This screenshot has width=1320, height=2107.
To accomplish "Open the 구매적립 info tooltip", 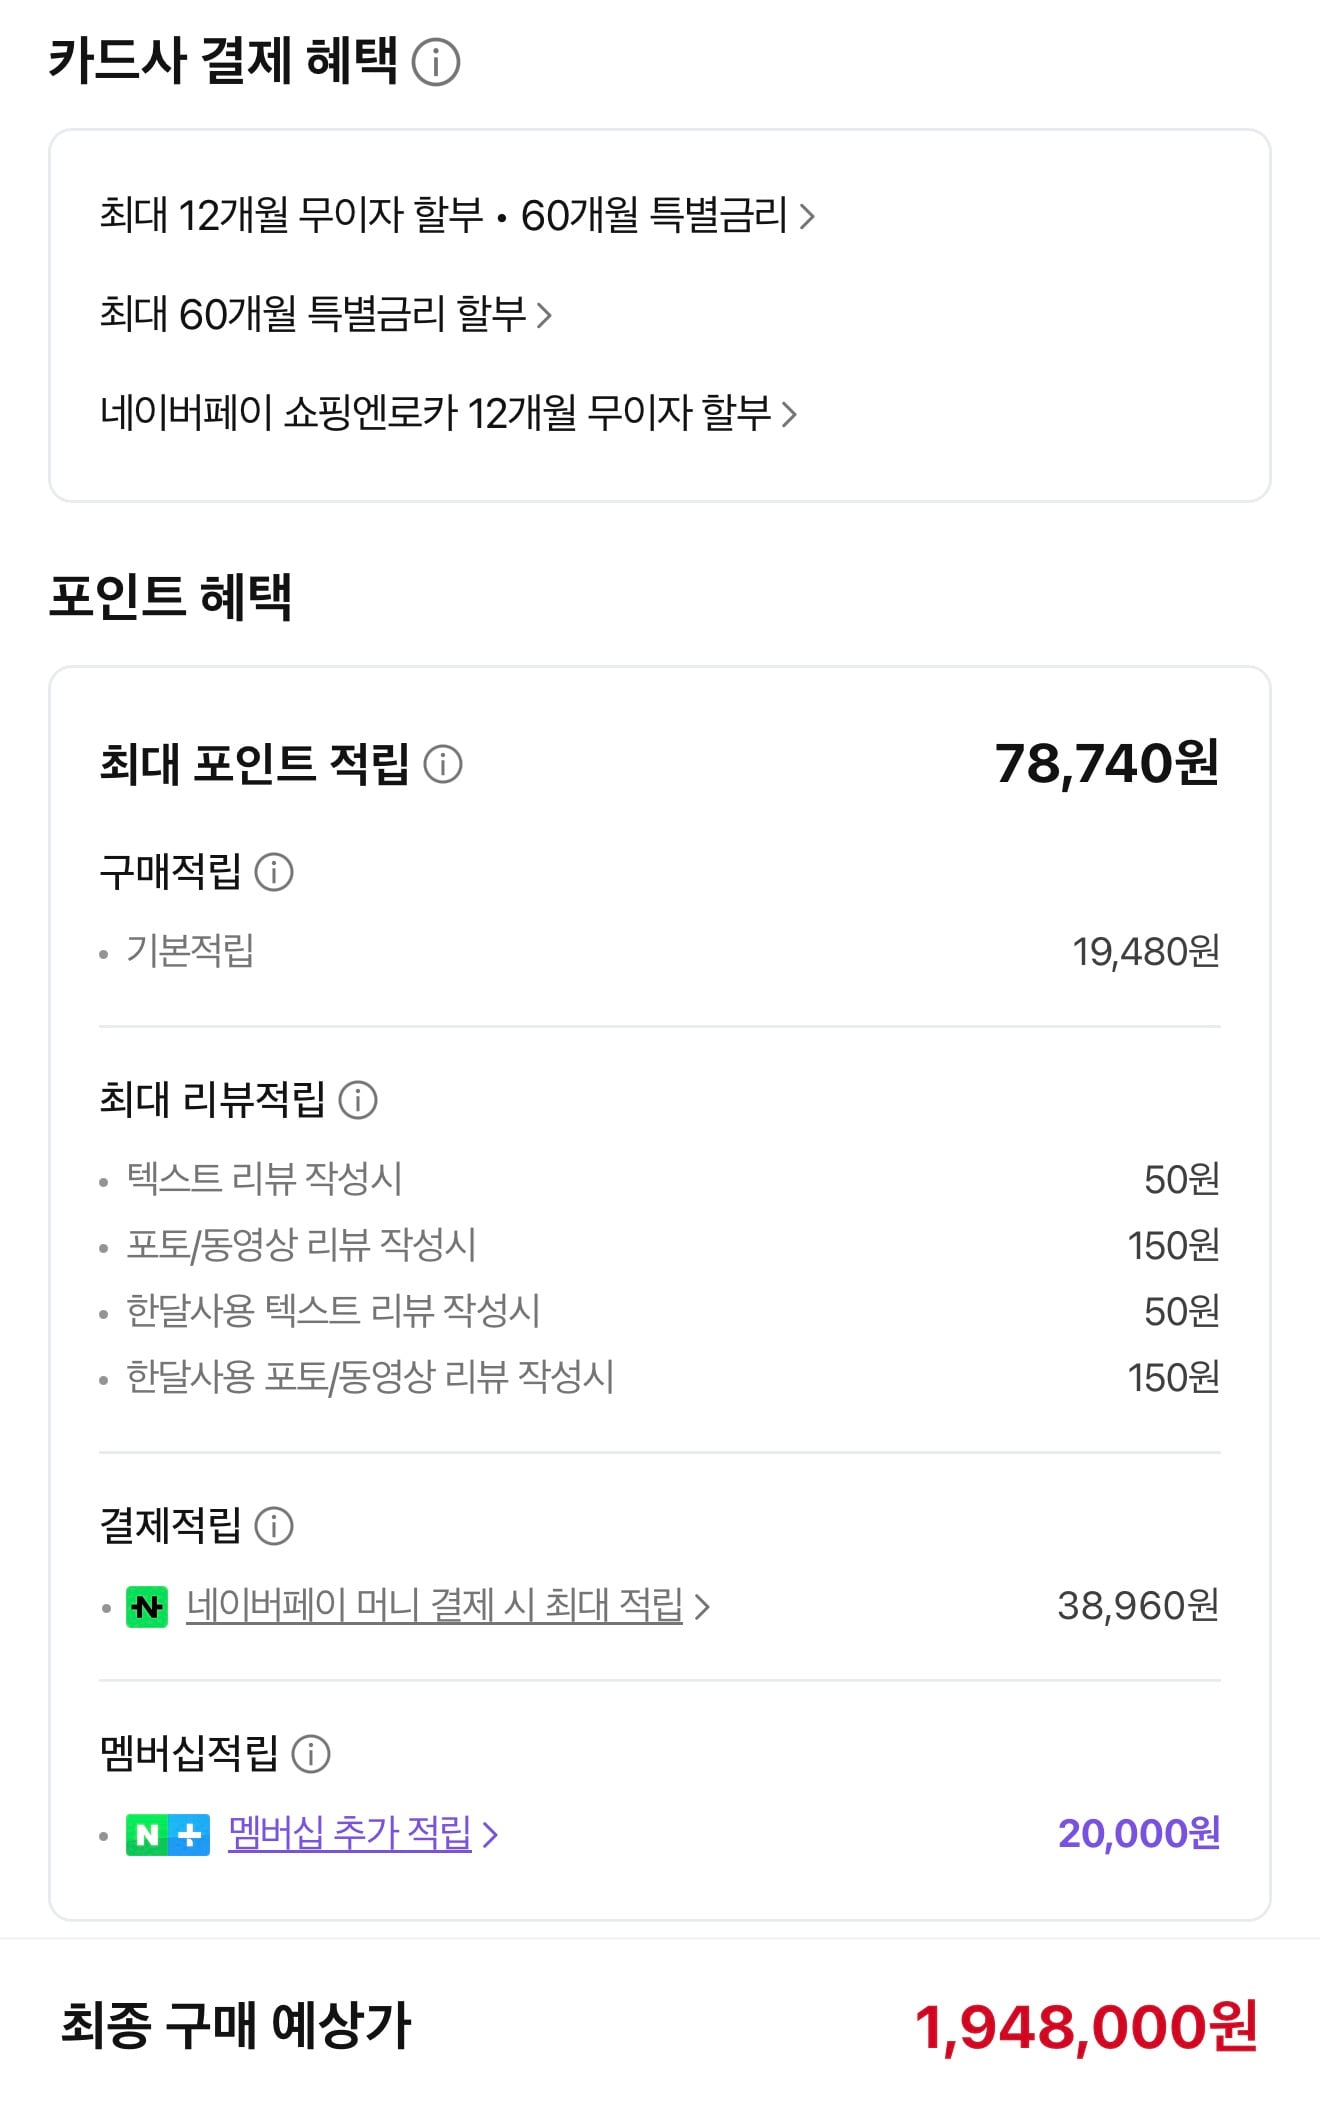I will (272, 870).
